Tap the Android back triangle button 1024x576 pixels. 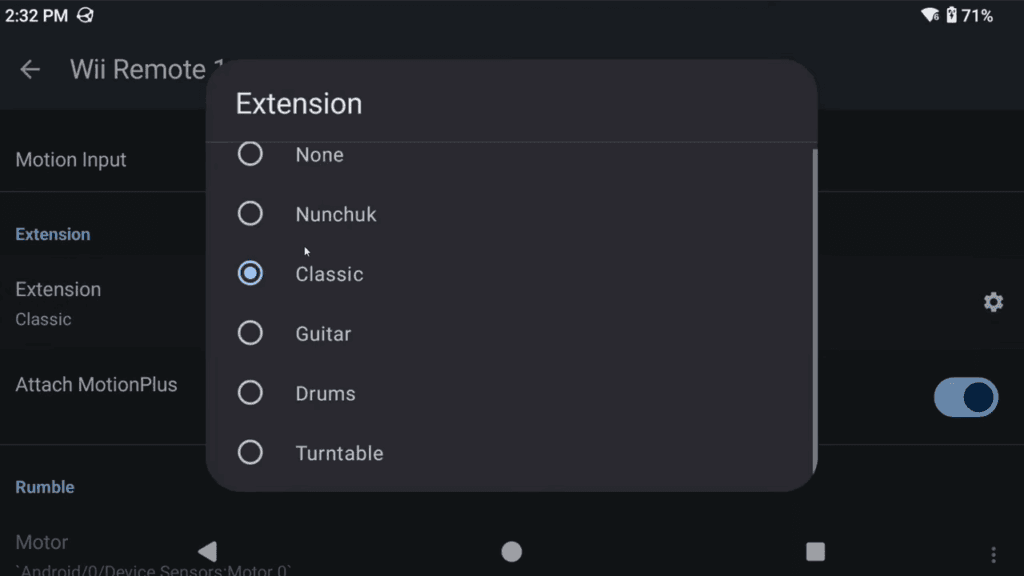[208, 551]
